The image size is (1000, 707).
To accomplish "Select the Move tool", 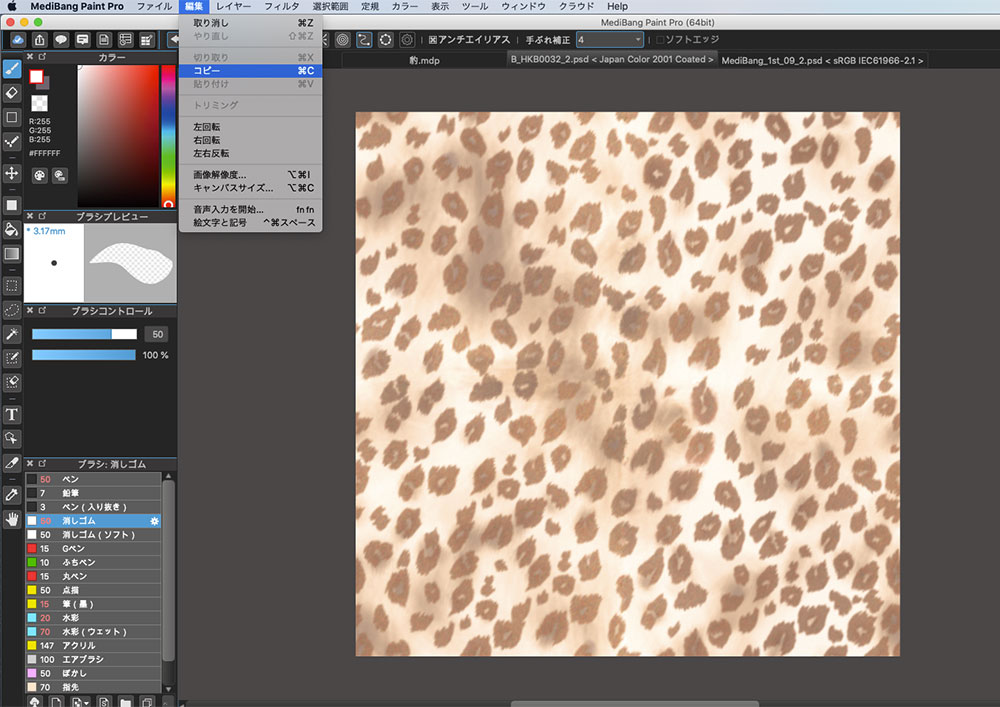I will [x=12, y=173].
